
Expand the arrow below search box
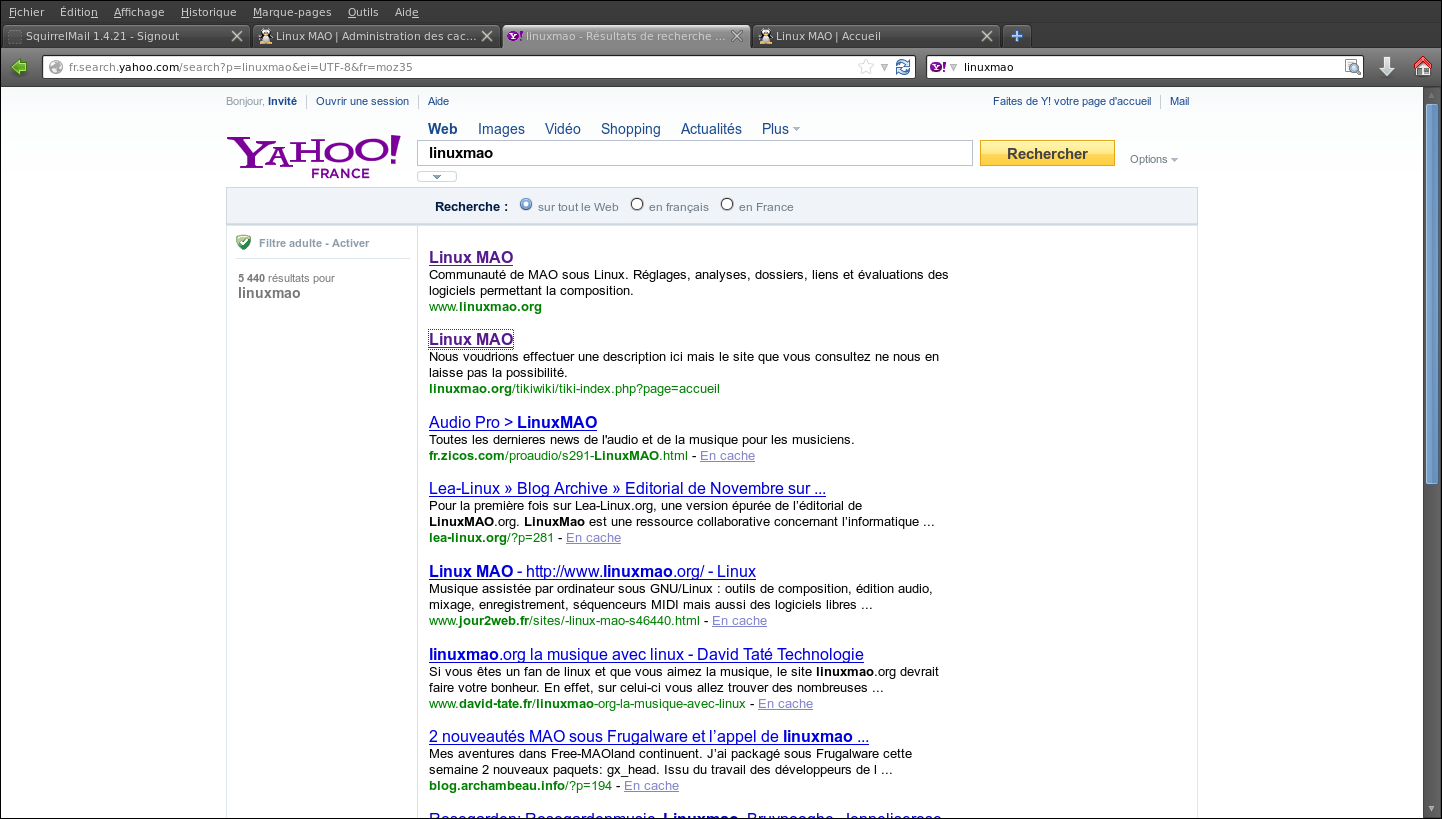[437, 177]
